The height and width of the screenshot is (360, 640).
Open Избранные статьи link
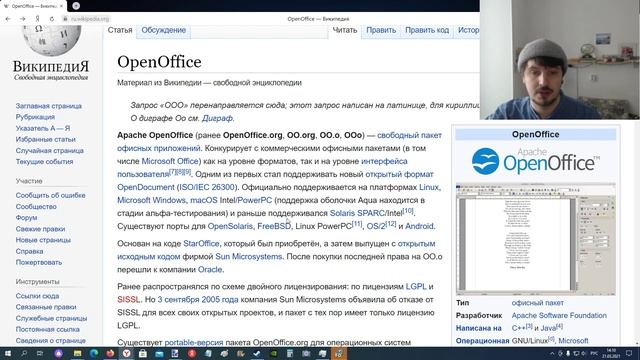coord(45,139)
